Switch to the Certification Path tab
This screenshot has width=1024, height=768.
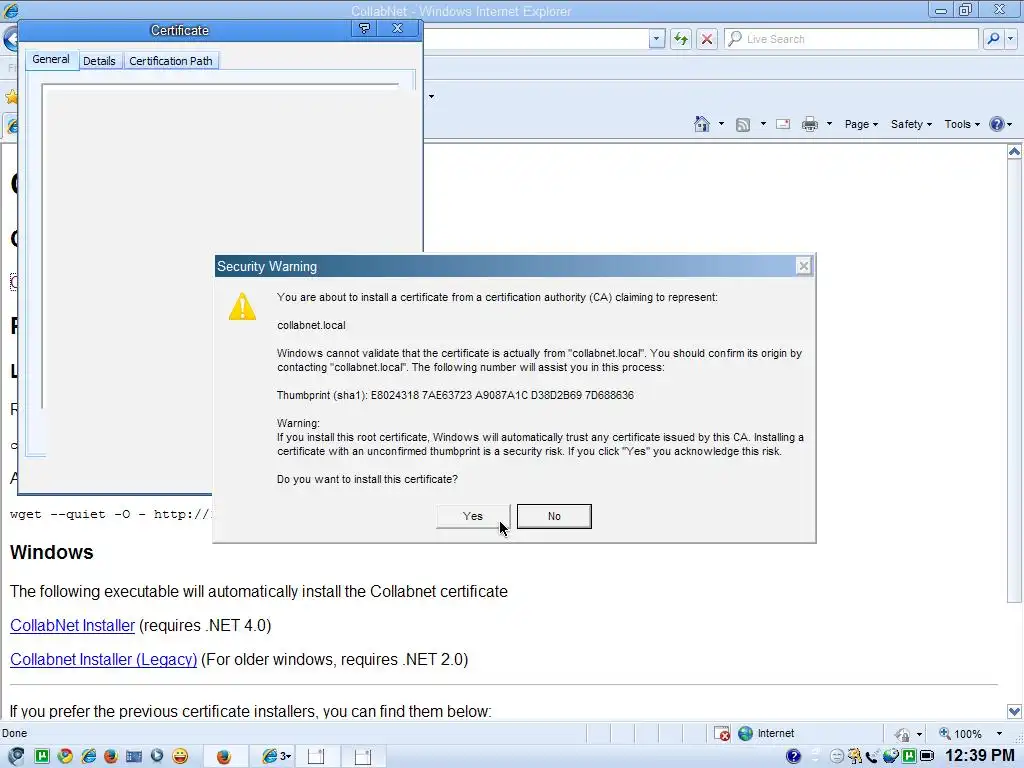click(x=170, y=61)
